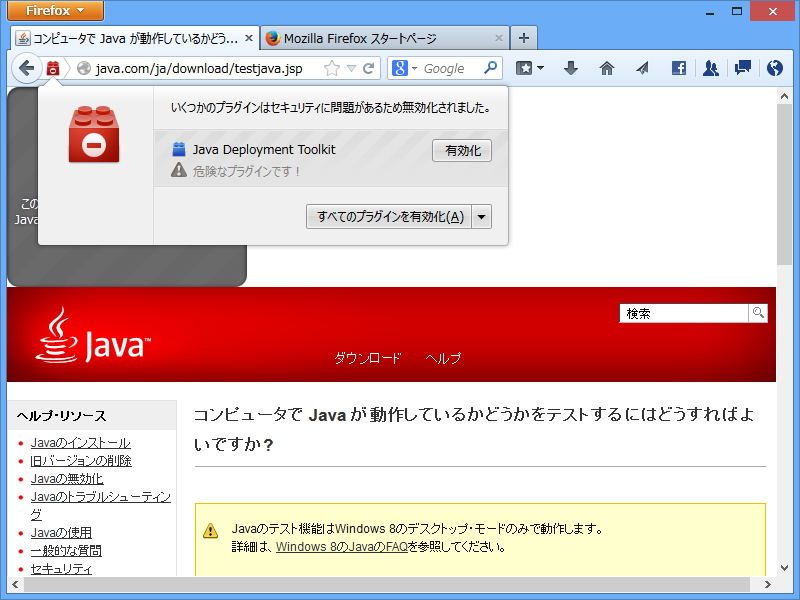The height and width of the screenshot is (600, 800).
Task: Click the chat bubbles icon
Action: pyautogui.click(x=741, y=68)
